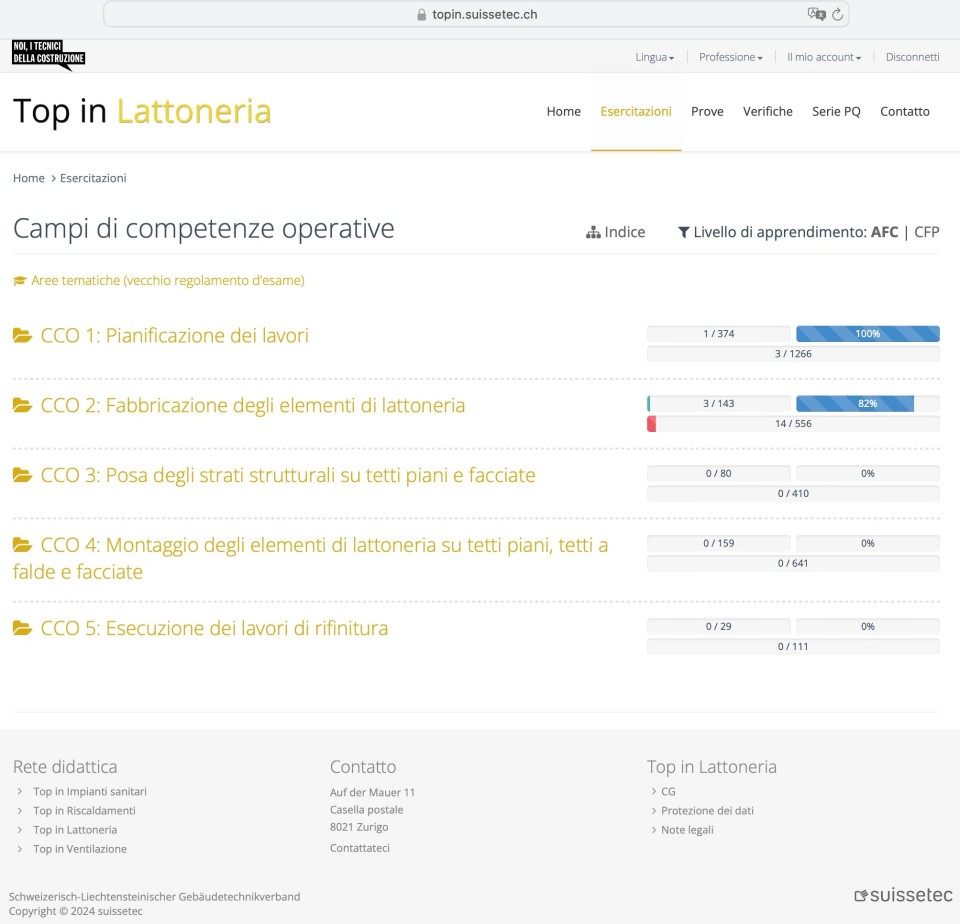Select the Esercitazioni nav tab
Viewport: 960px width, 924px height.
click(636, 111)
